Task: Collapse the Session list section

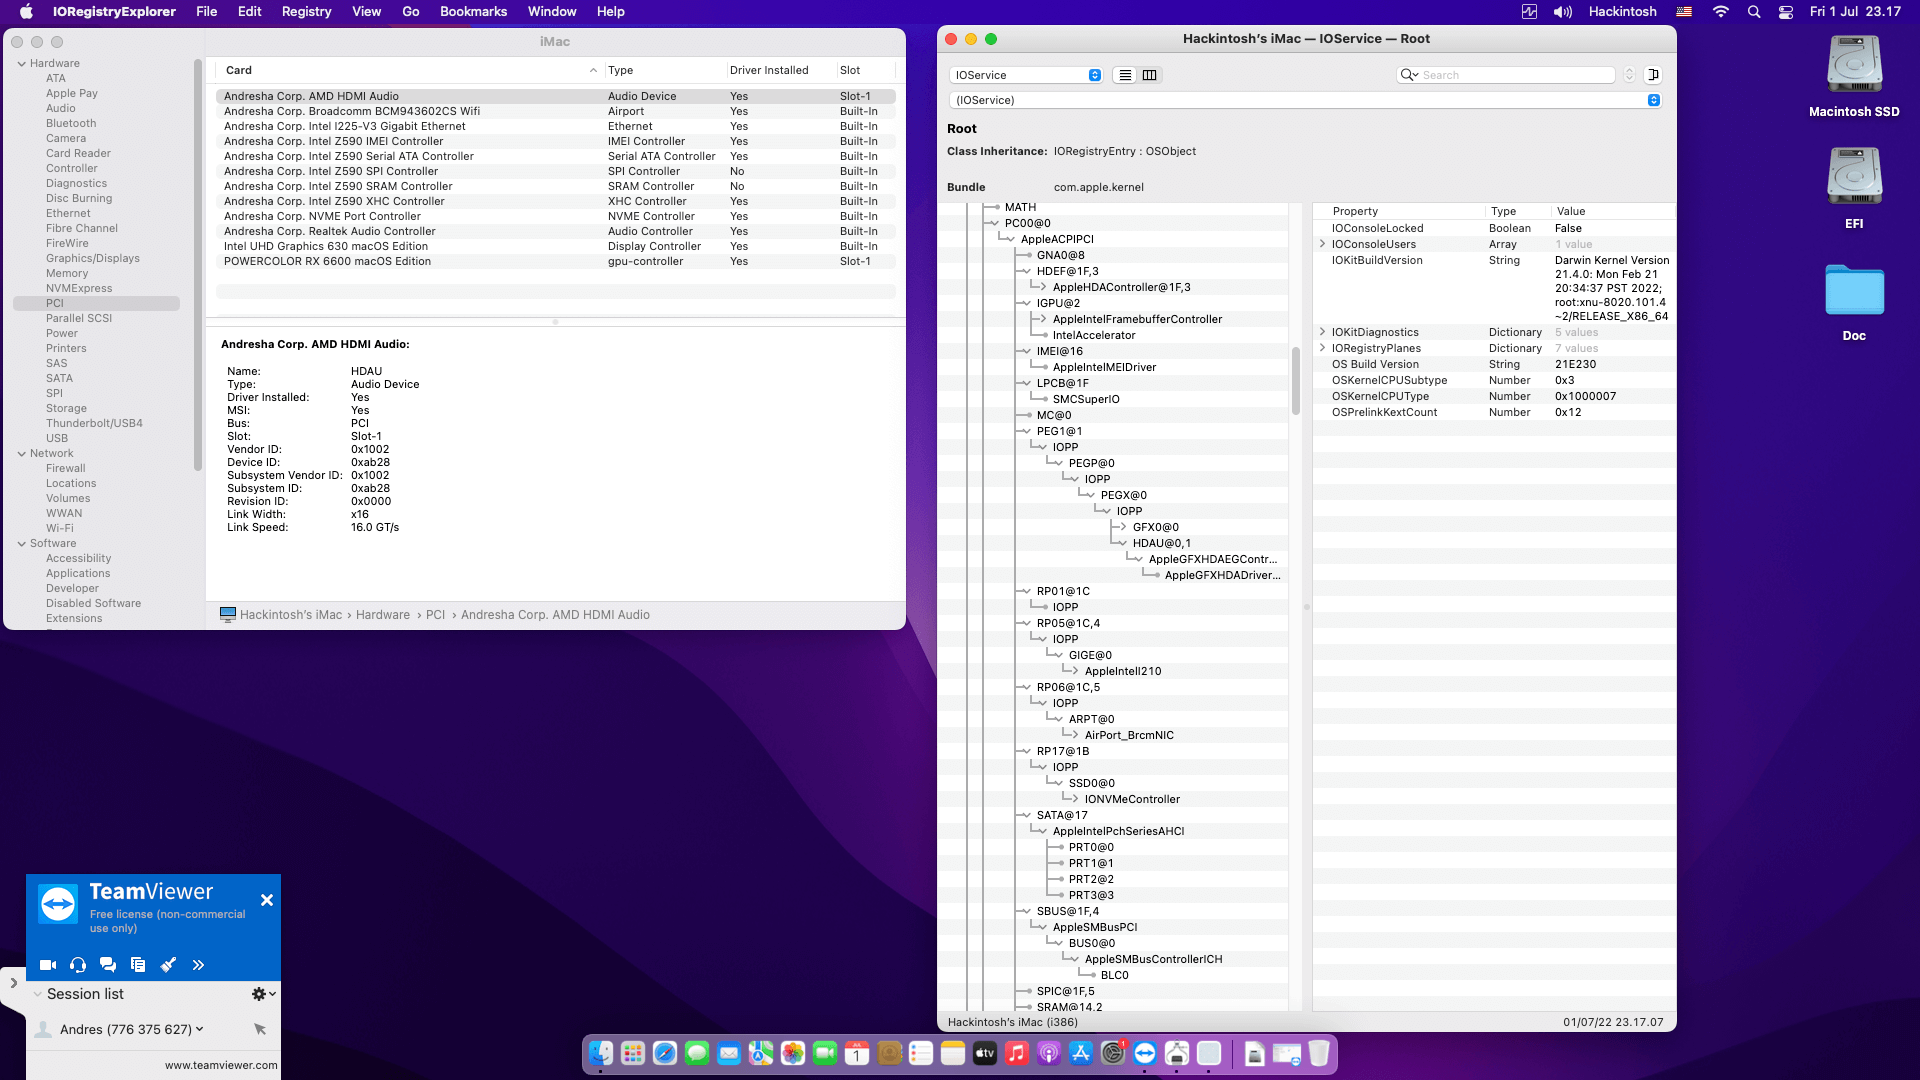Action: pos(38,994)
